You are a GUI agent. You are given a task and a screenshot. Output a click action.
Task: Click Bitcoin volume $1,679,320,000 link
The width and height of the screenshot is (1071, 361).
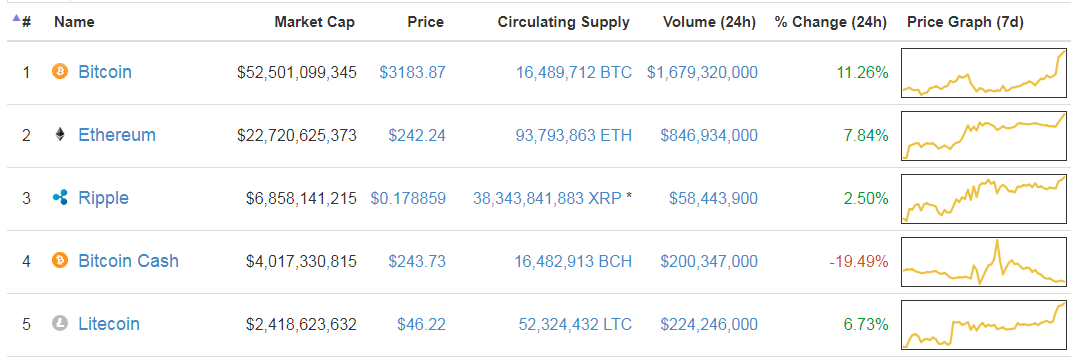point(702,72)
